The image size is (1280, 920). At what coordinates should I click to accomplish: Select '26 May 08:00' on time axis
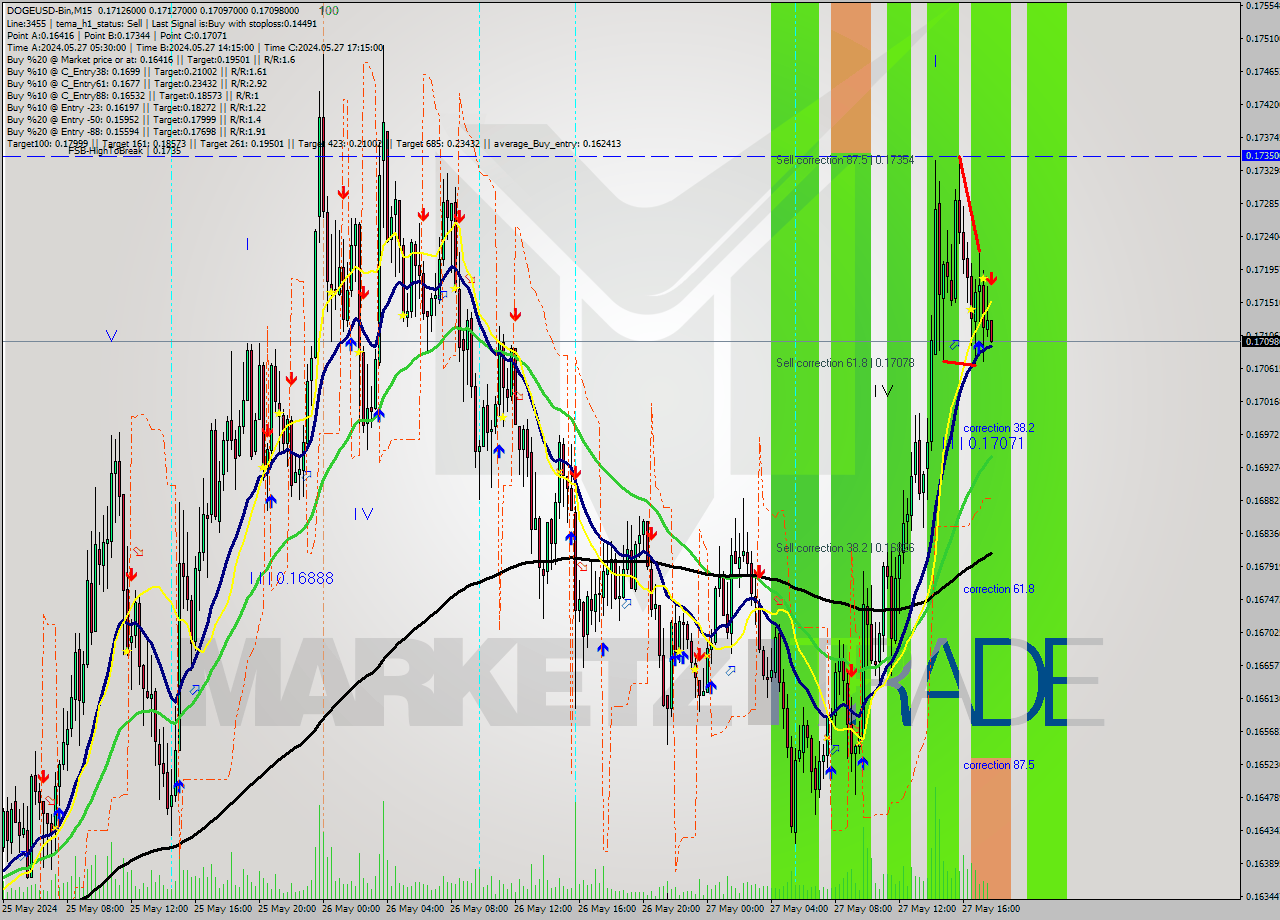(478, 909)
